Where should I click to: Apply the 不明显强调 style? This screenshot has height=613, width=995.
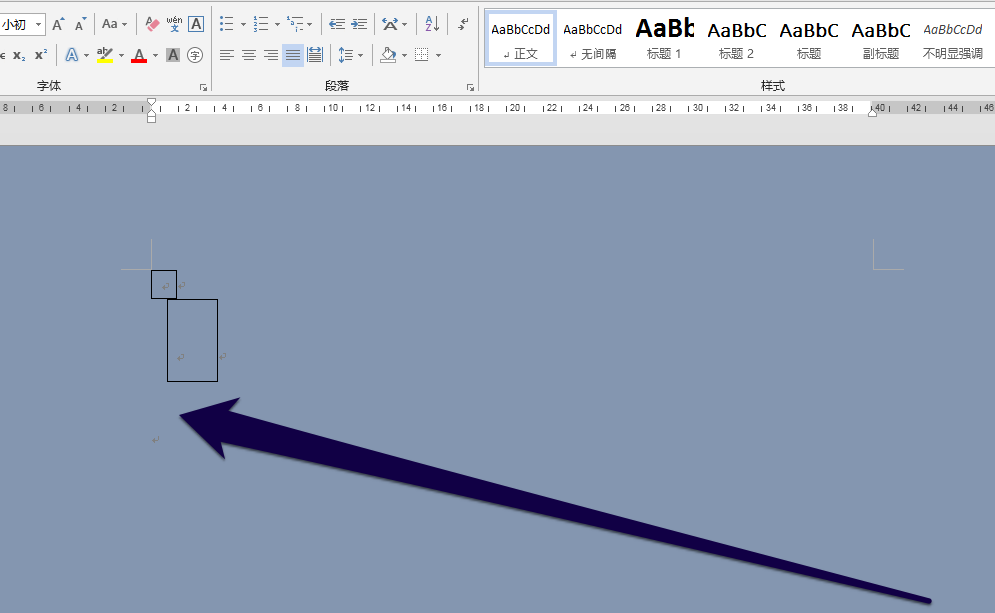(952, 39)
